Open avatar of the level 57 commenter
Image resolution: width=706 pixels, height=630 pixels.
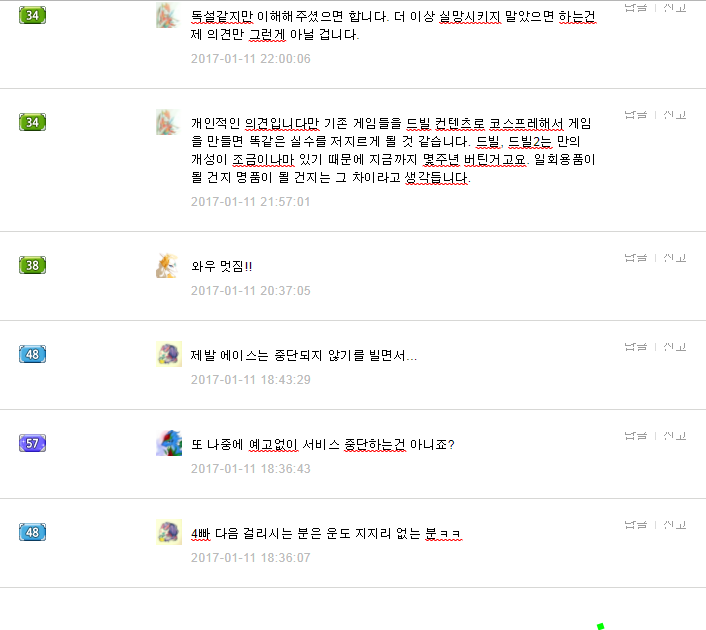[x=169, y=443]
